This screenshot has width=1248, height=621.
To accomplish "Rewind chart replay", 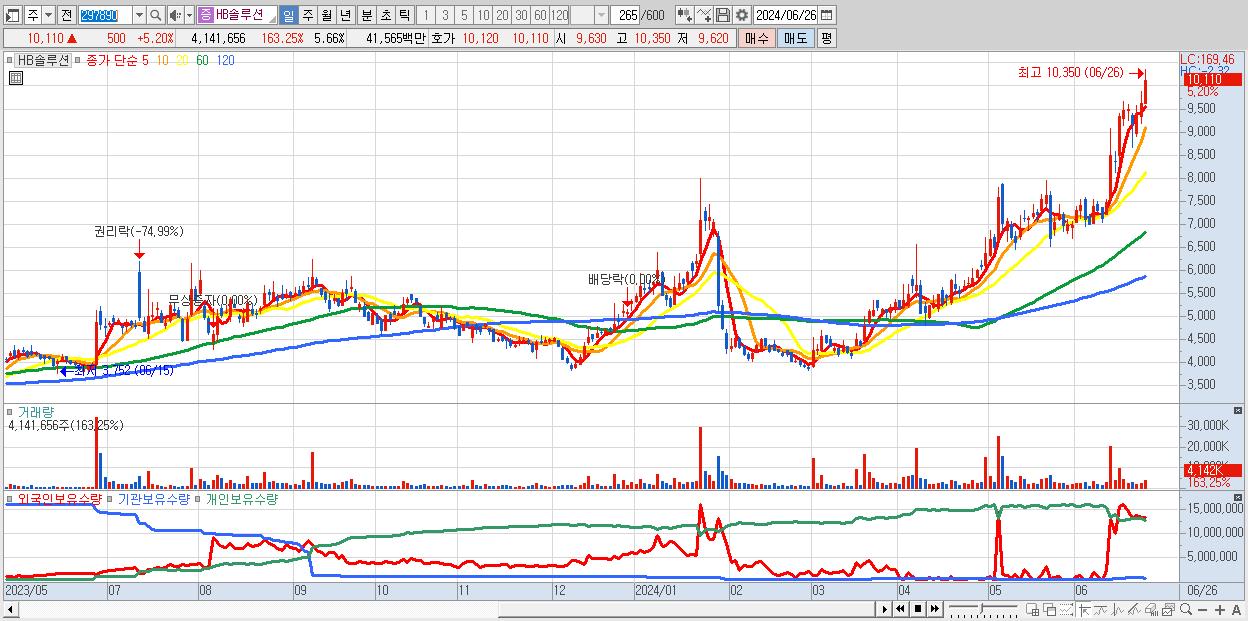I will point(900,609).
